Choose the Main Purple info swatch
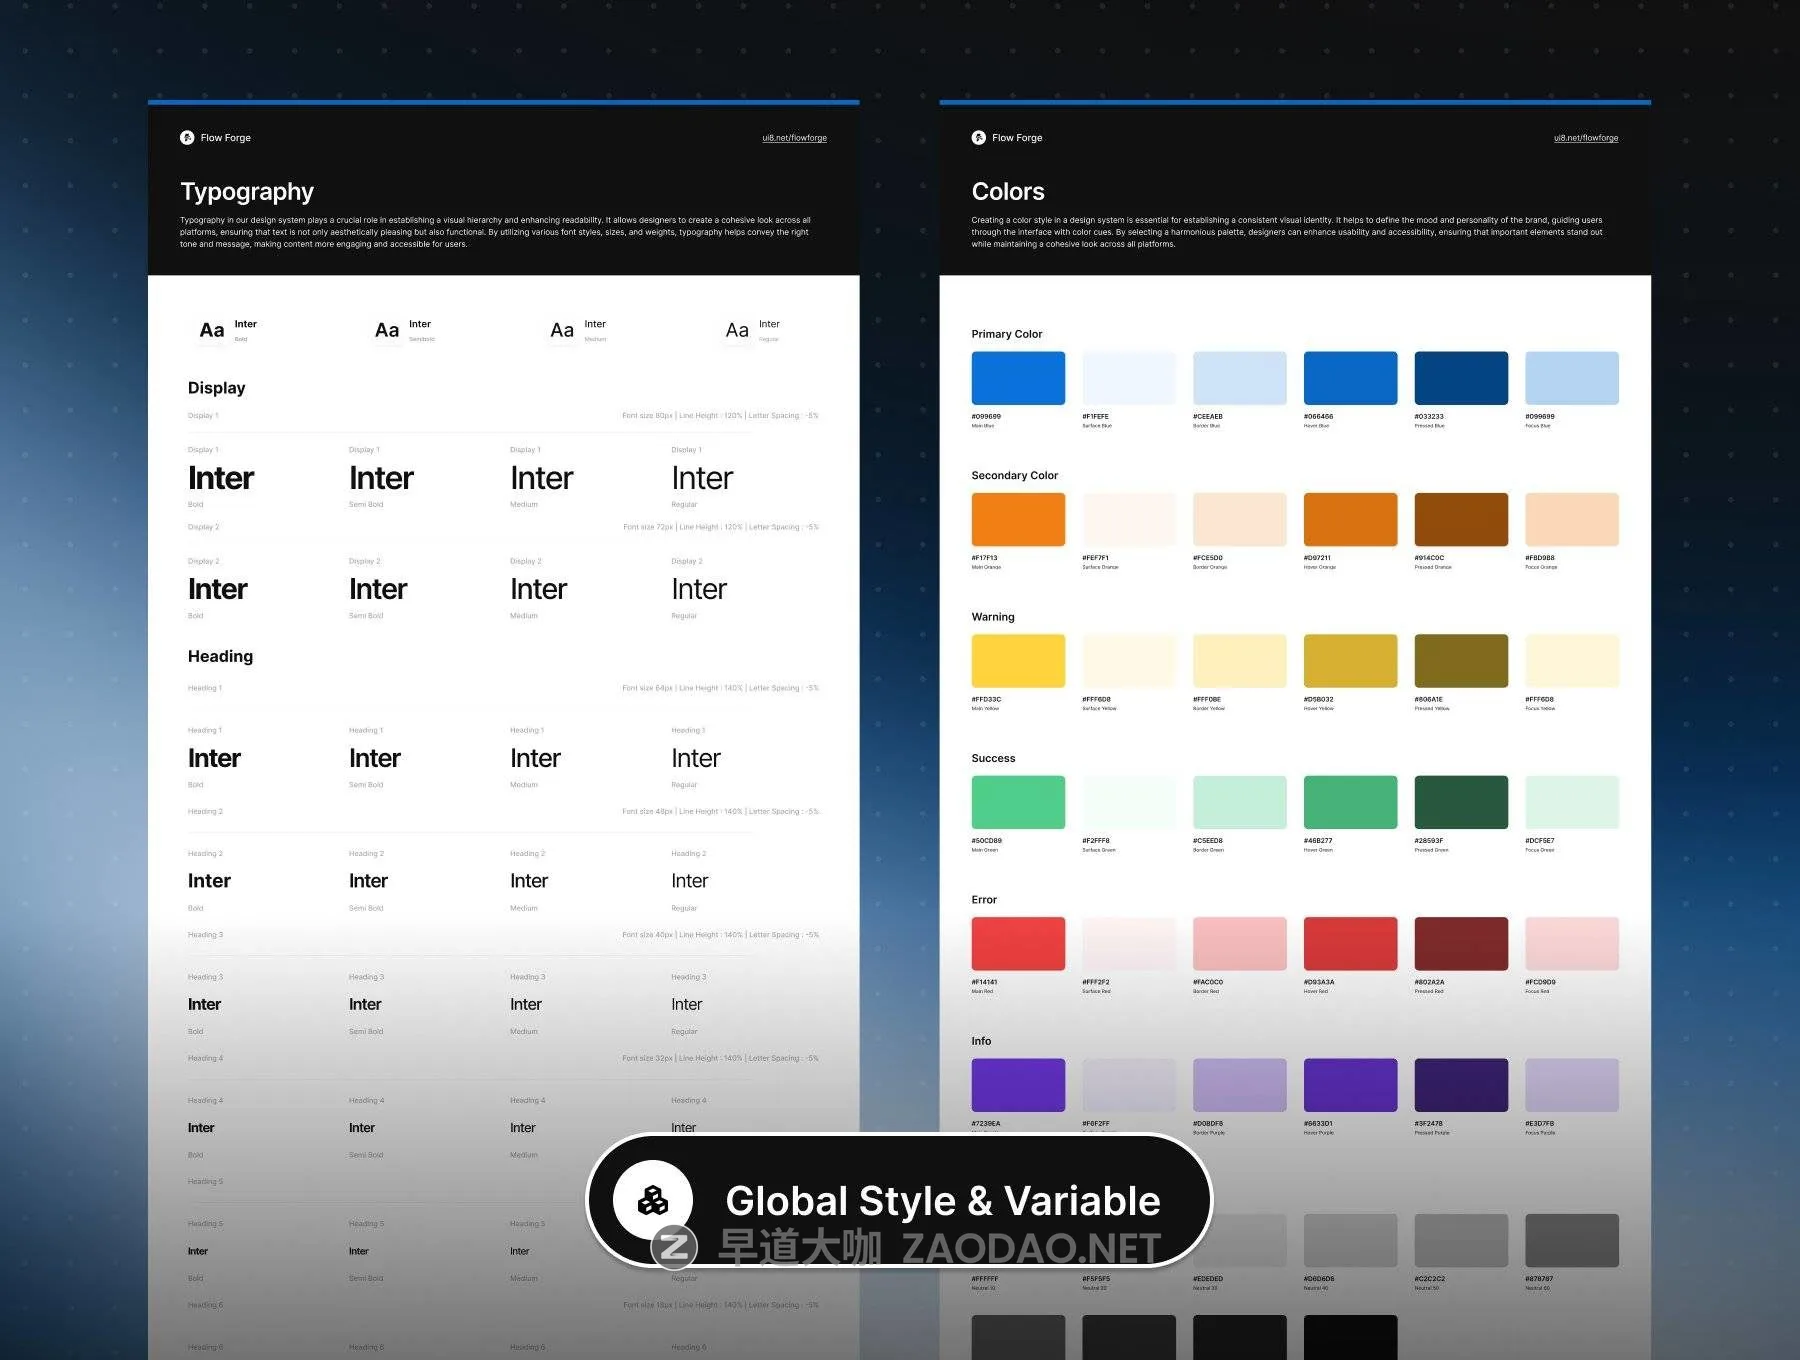 tap(1017, 1085)
